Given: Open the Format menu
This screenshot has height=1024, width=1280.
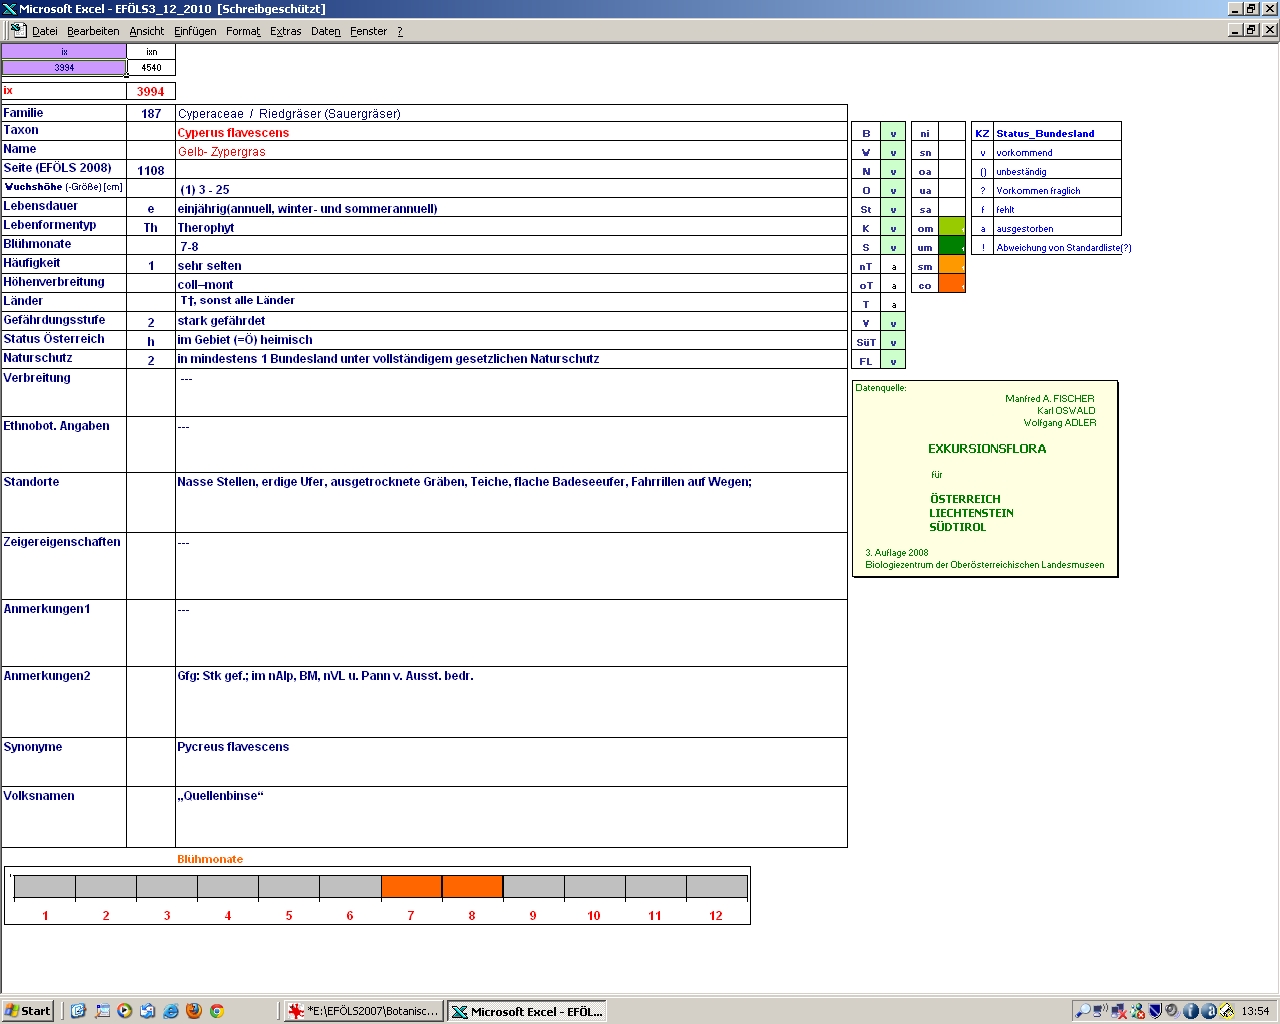Looking at the screenshot, I should click(243, 31).
